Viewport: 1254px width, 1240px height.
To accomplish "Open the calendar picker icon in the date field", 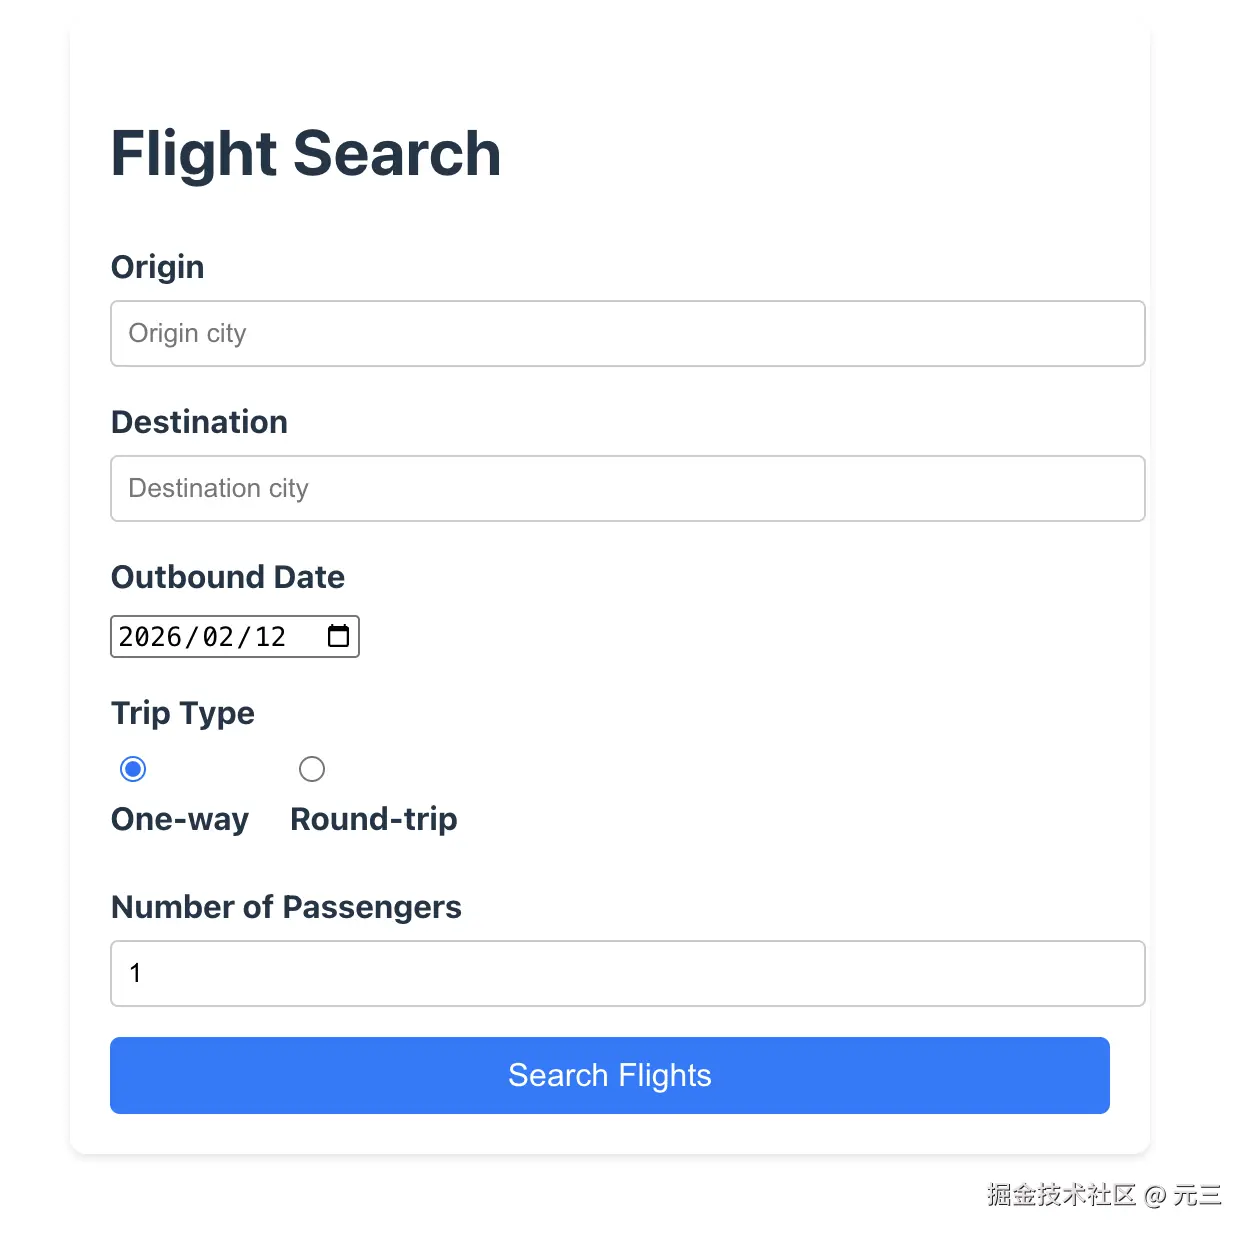I will point(338,636).
